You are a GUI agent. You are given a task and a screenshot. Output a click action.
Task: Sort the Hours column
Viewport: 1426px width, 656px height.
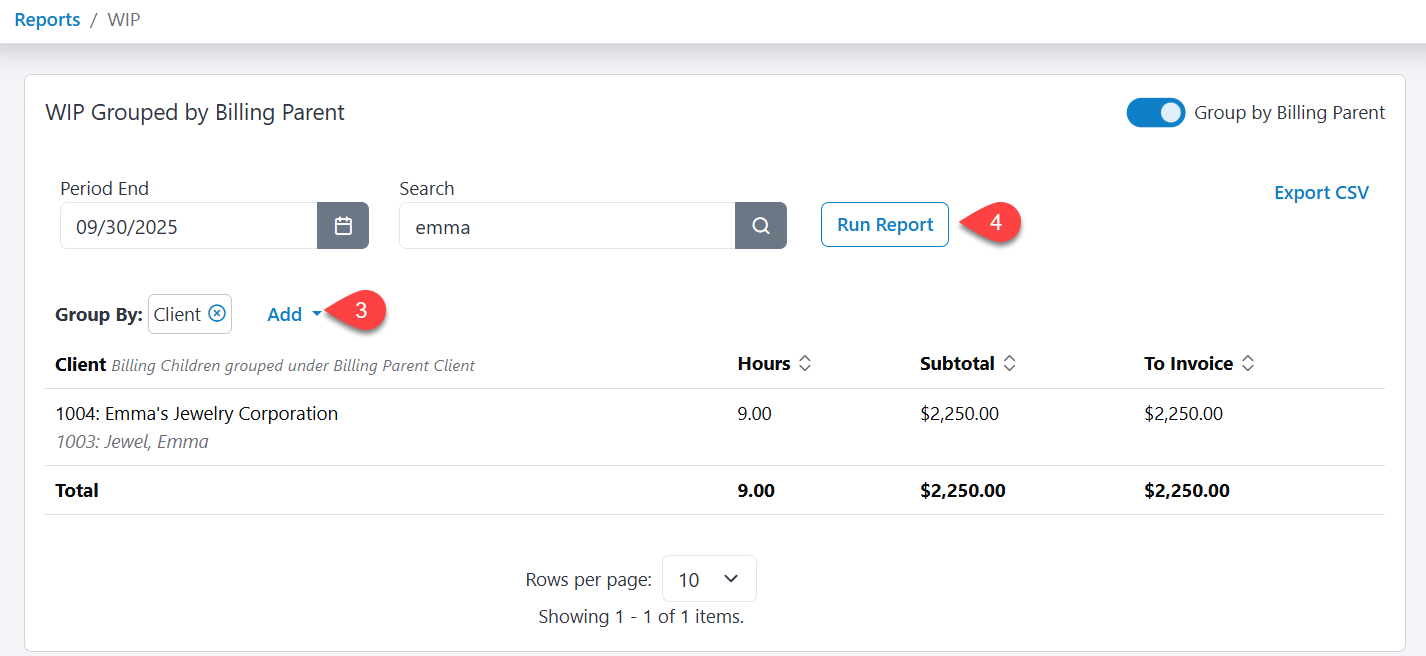(x=806, y=363)
